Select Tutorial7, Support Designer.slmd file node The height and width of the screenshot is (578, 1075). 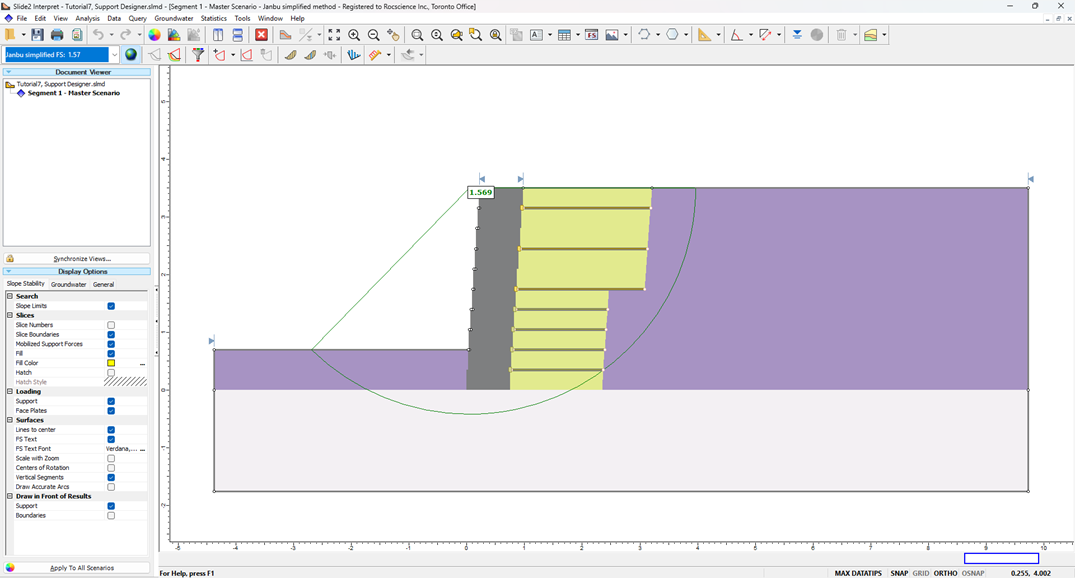pos(60,84)
